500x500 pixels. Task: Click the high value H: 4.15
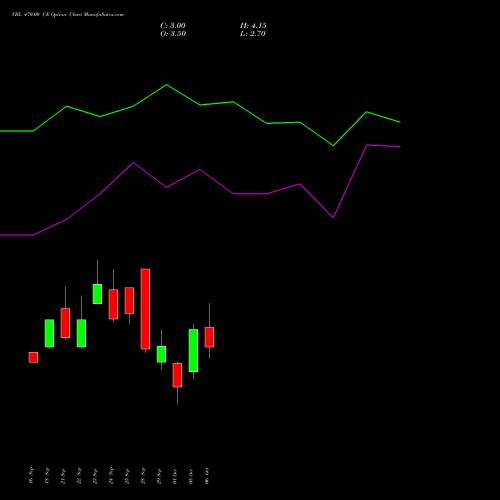pos(253,26)
